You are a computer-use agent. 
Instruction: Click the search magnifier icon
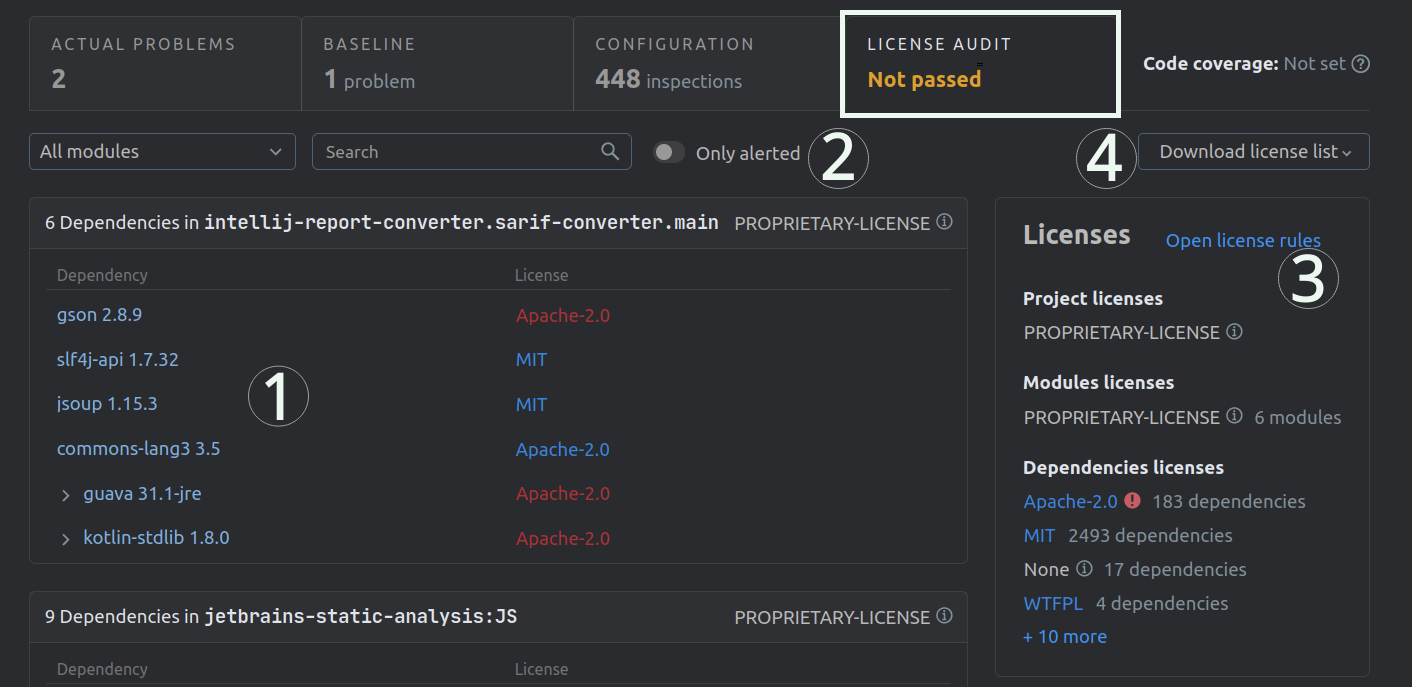(x=610, y=151)
